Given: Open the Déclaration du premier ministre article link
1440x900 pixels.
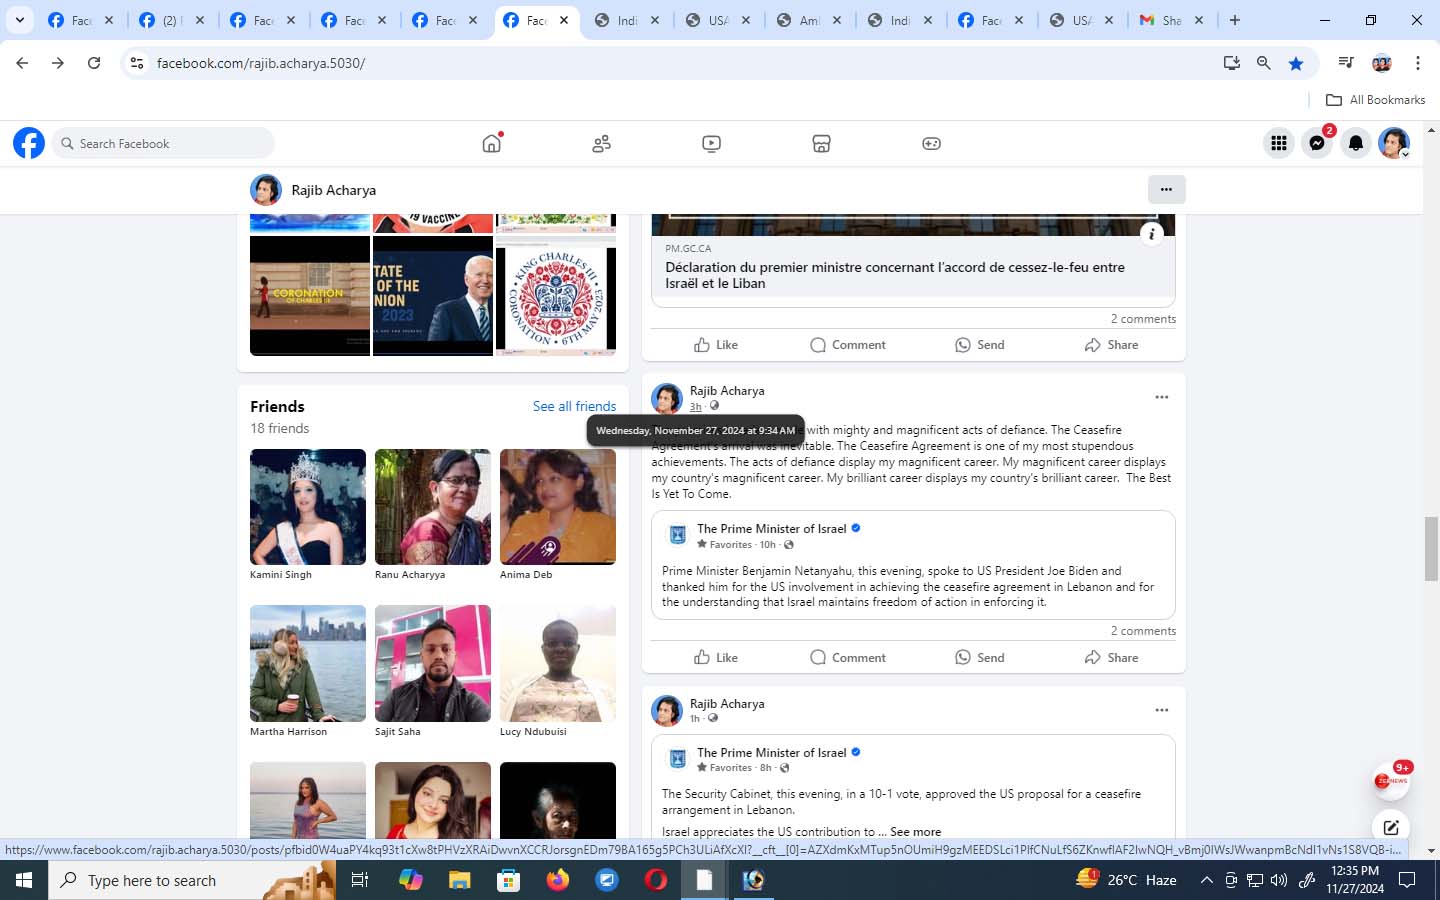Looking at the screenshot, I should coord(895,275).
